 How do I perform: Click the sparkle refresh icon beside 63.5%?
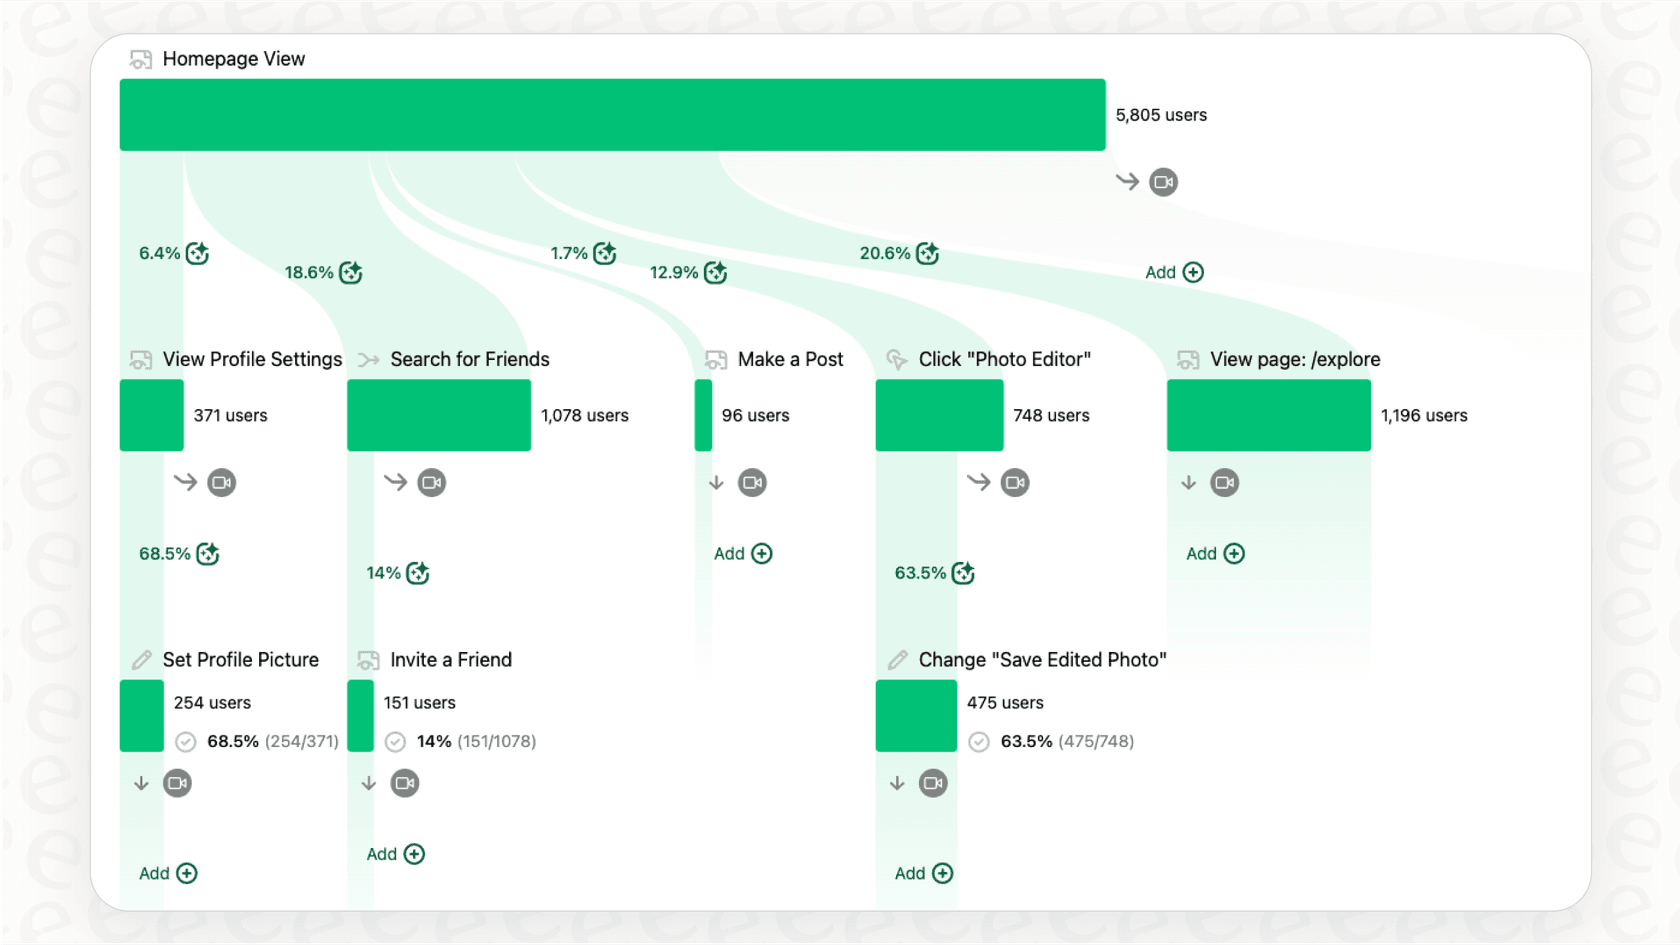tap(963, 573)
